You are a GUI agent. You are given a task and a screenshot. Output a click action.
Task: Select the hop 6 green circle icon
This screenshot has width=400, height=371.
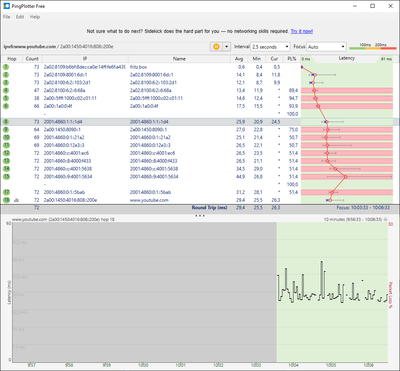tap(6, 106)
